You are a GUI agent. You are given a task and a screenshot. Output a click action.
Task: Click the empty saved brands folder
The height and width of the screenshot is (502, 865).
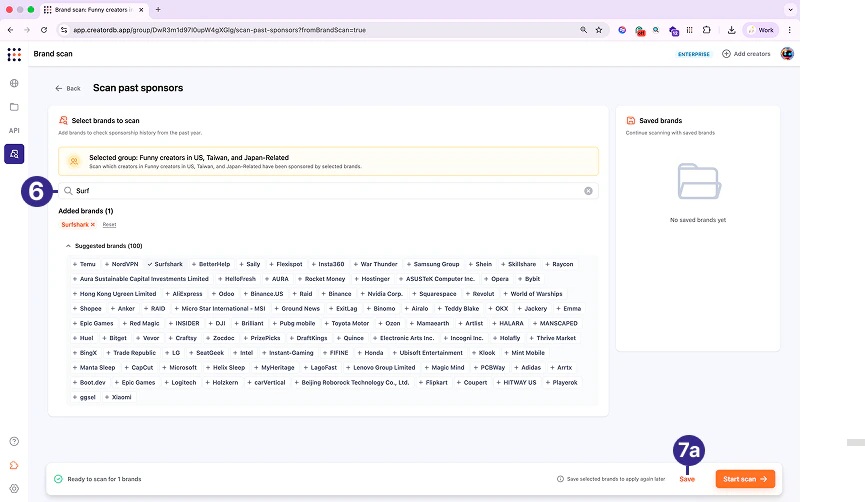(698, 181)
